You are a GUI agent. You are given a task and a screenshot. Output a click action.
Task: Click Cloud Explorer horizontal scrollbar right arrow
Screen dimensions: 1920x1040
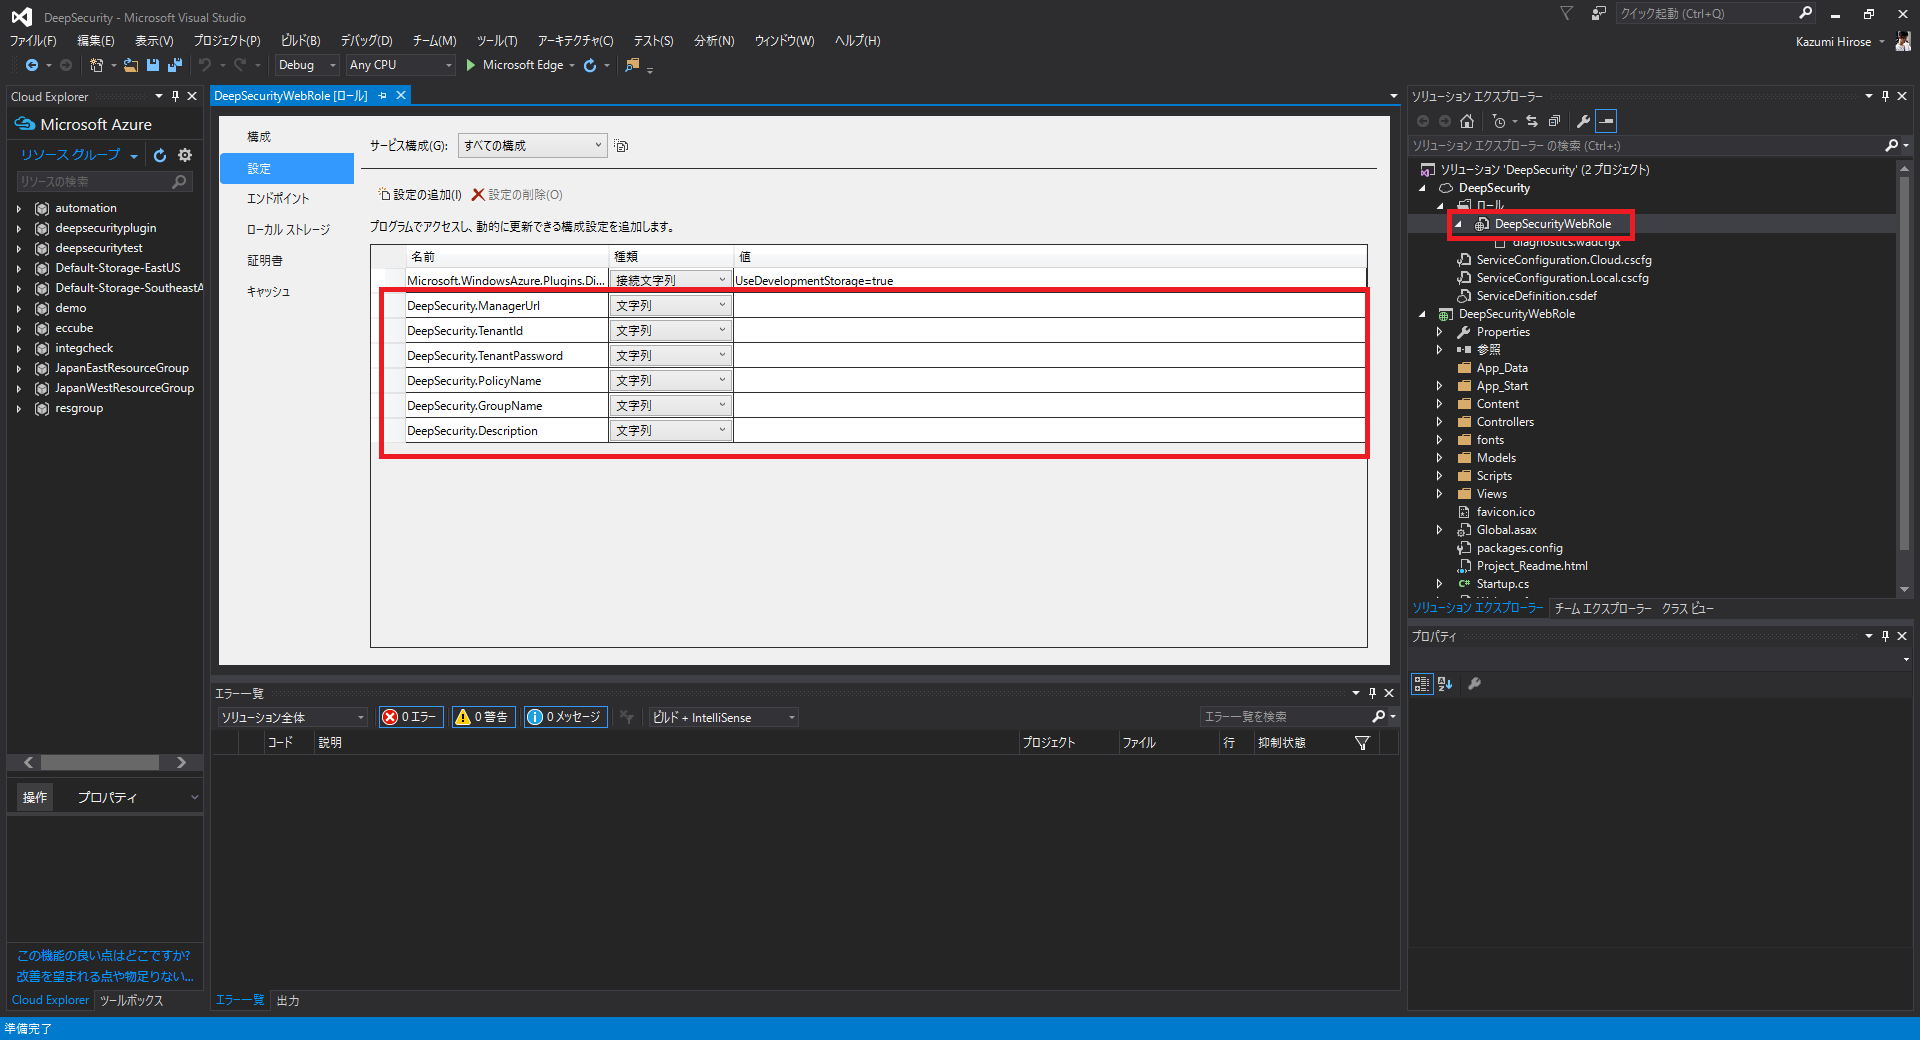point(181,763)
